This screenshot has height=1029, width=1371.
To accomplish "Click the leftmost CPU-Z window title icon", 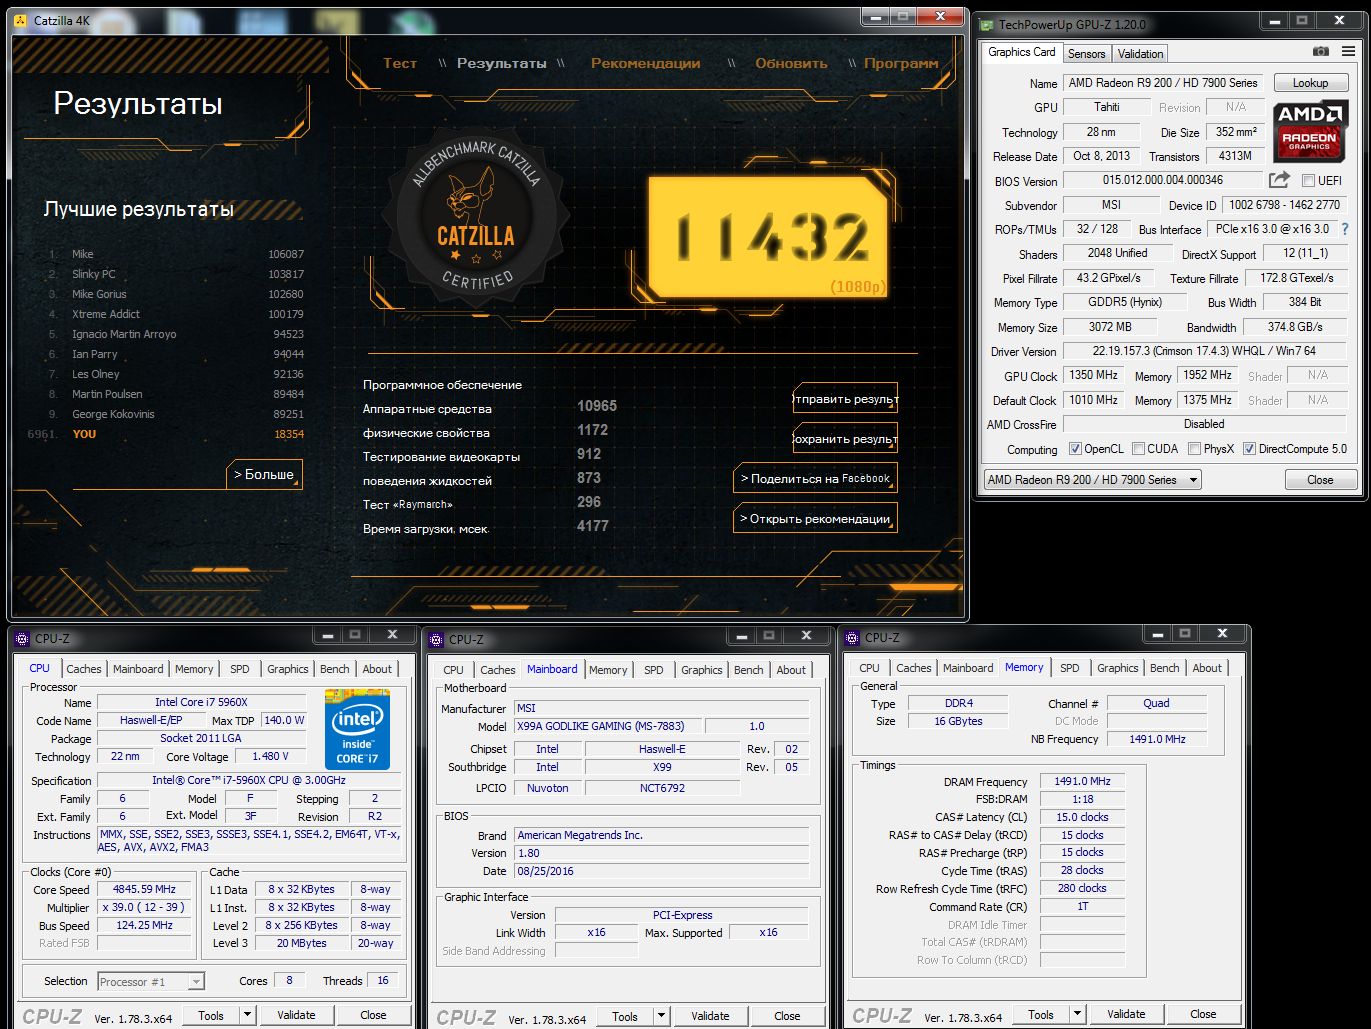I will coord(23,638).
